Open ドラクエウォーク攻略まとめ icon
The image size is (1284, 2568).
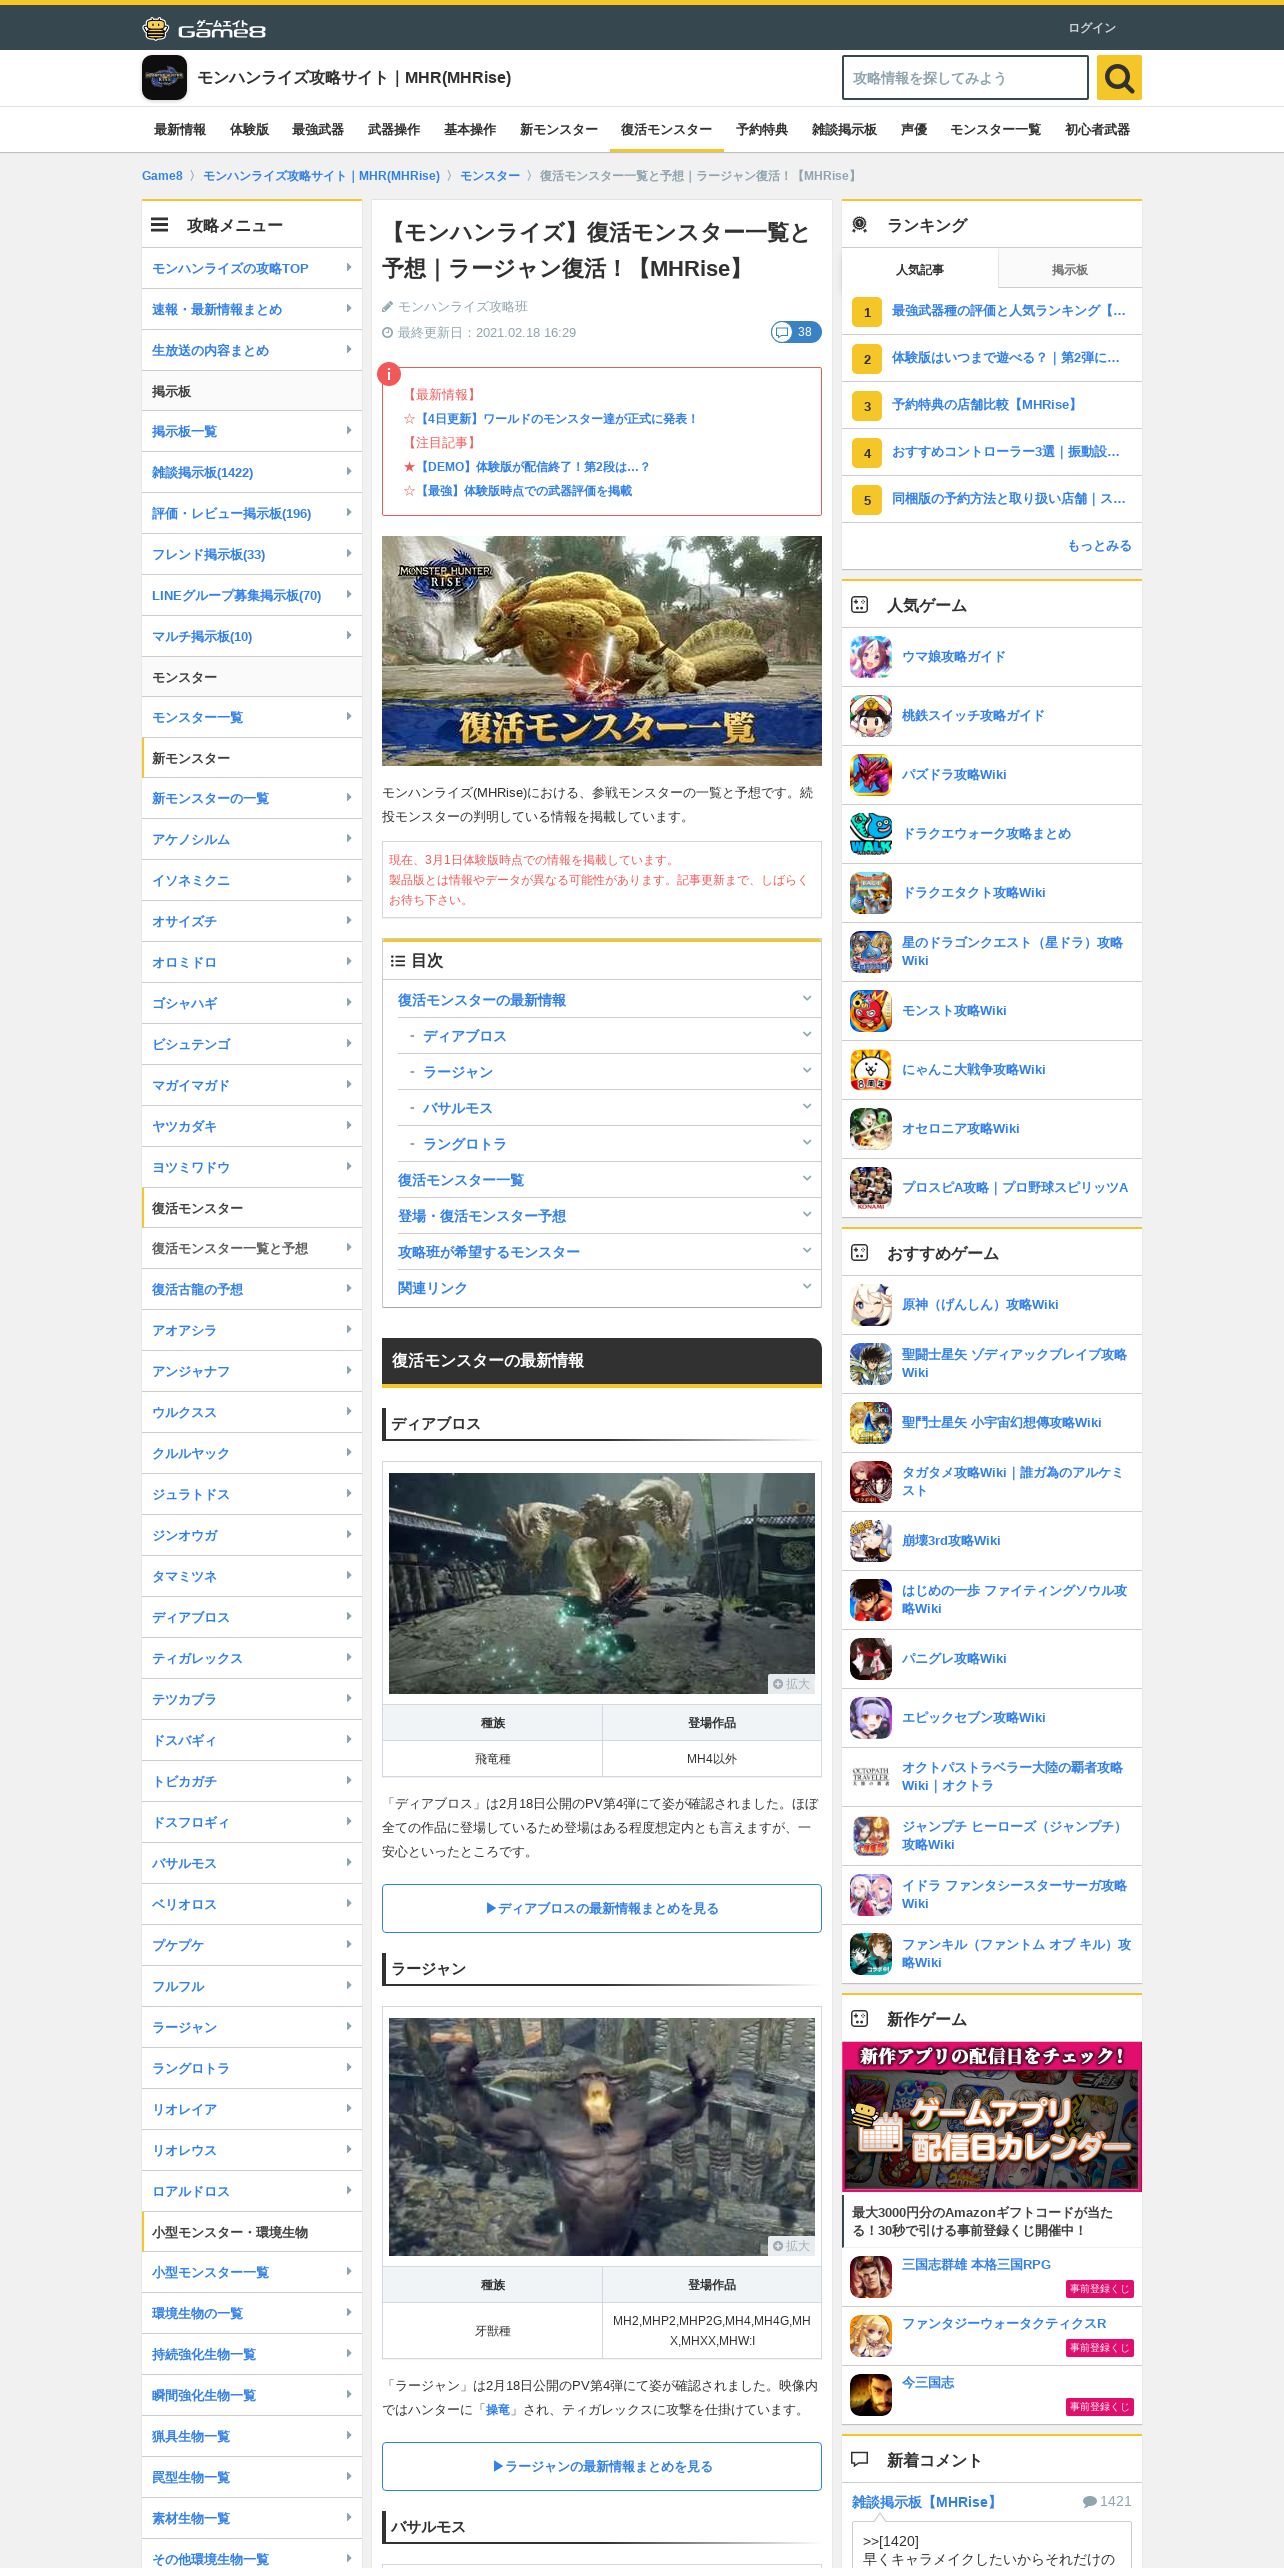point(870,834)
